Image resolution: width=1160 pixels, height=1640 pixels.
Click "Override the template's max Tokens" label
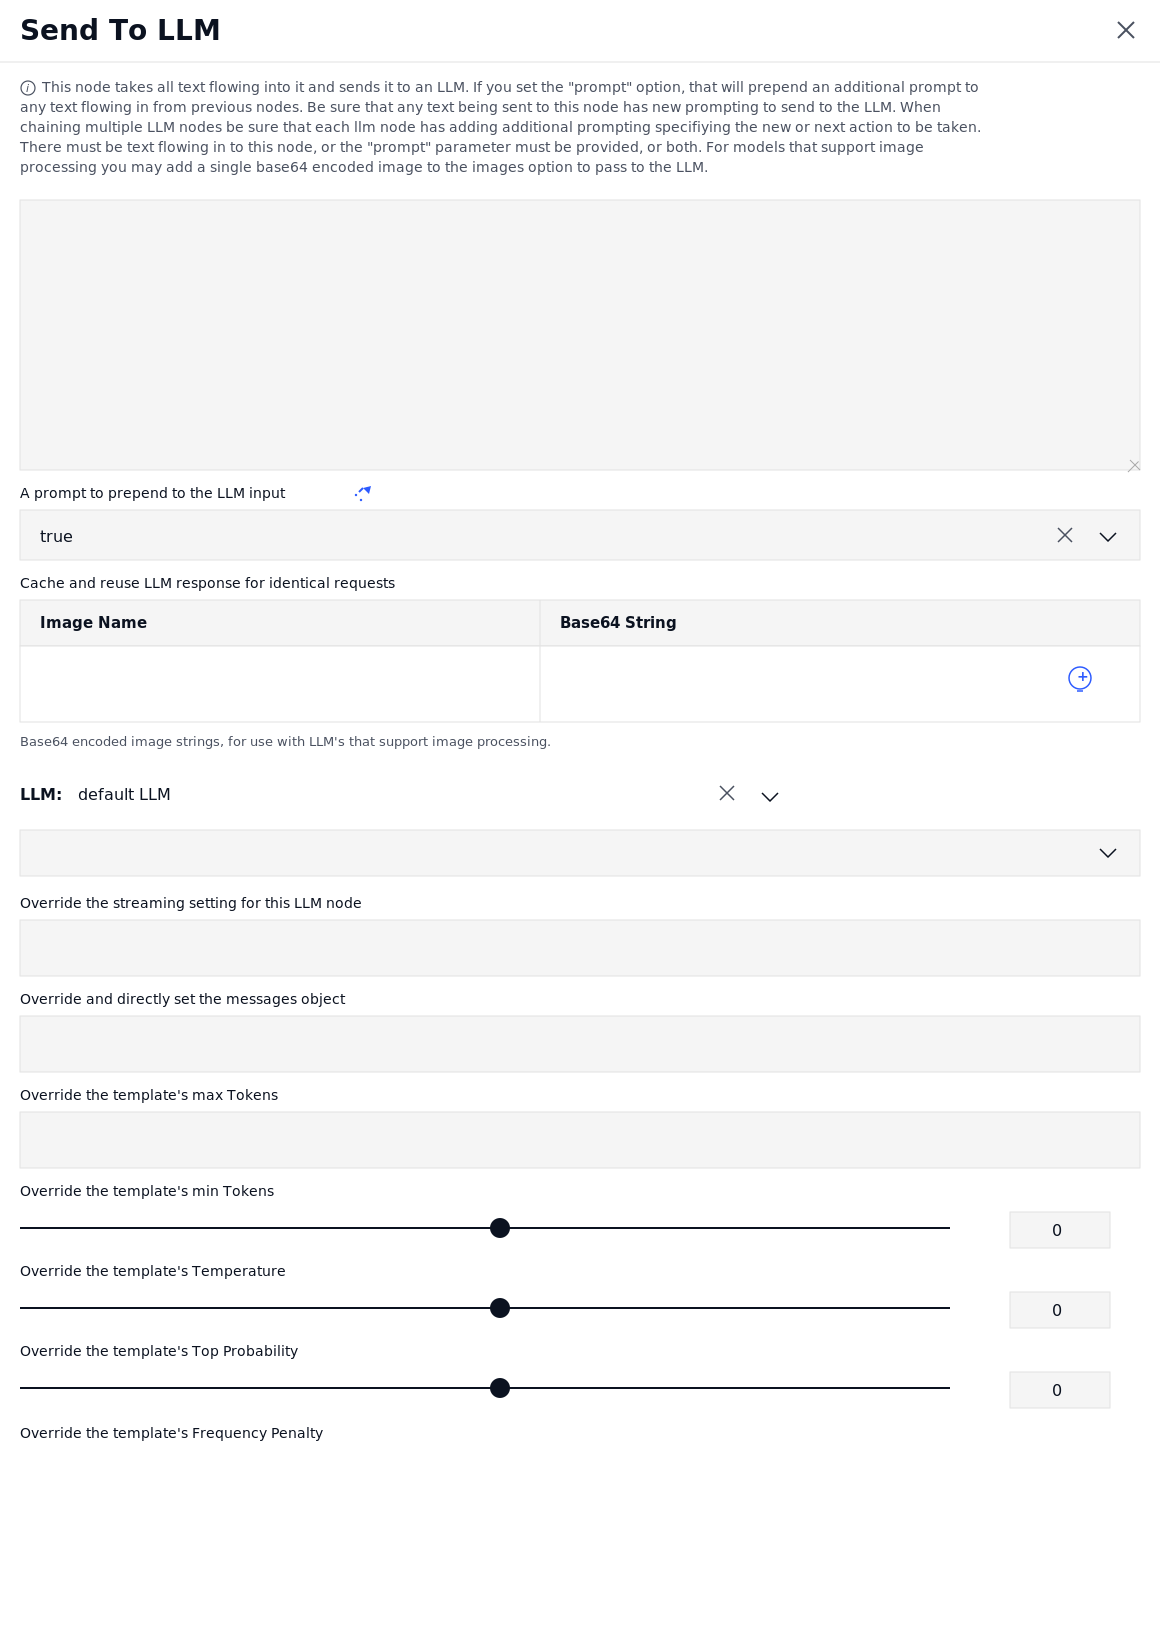click(x=149, y=1095)
